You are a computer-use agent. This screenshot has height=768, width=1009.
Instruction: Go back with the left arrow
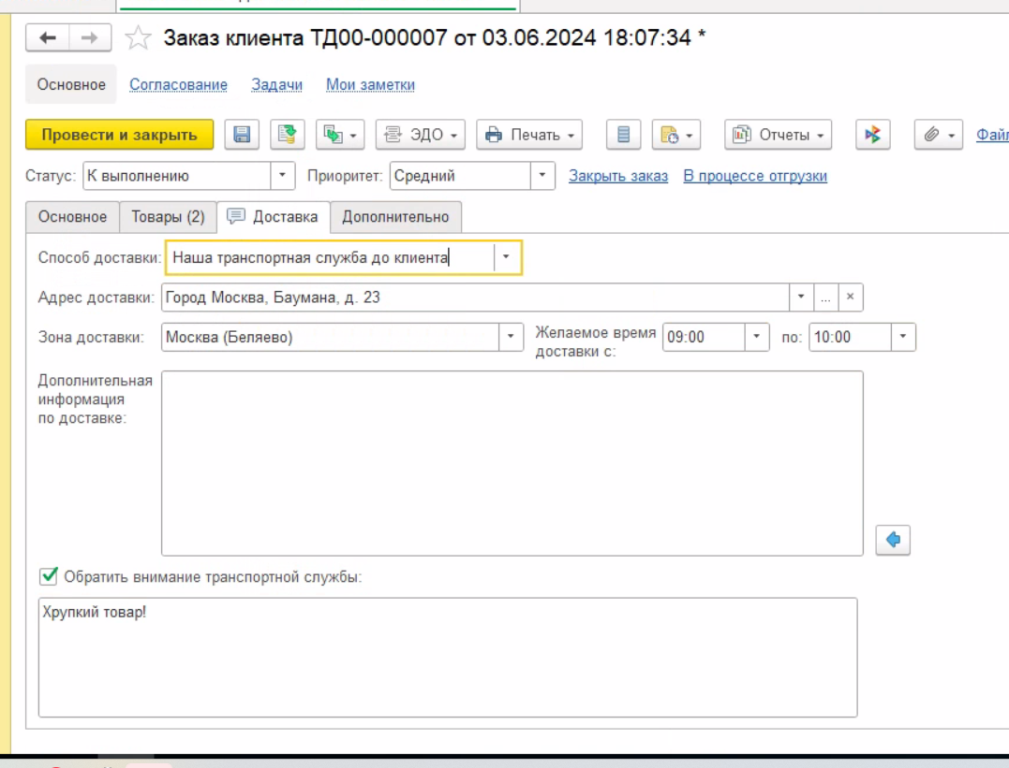click(49, 38)
